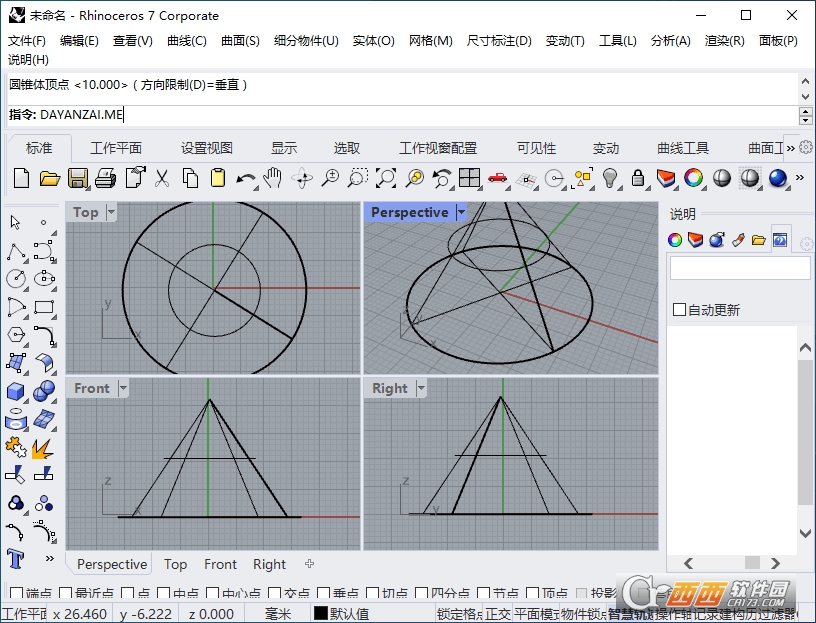
Task: Select the Circle tool in sidebar
Action: pyautogui.click(x=16, y=278)
